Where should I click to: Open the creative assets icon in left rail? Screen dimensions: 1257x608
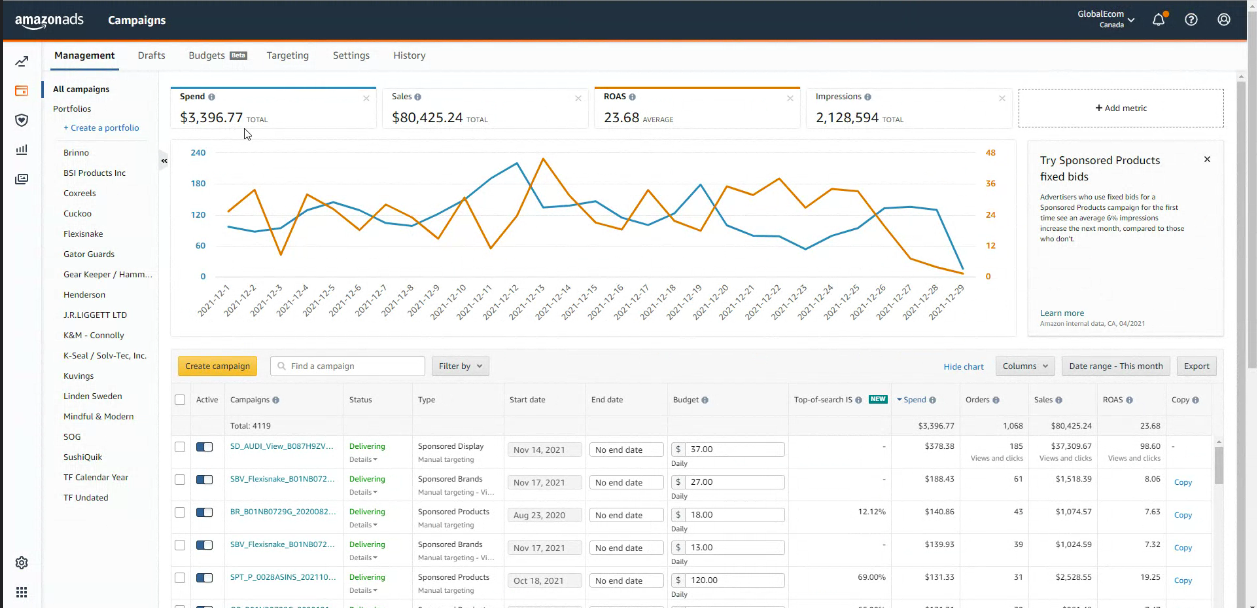[x=21, y=179]
